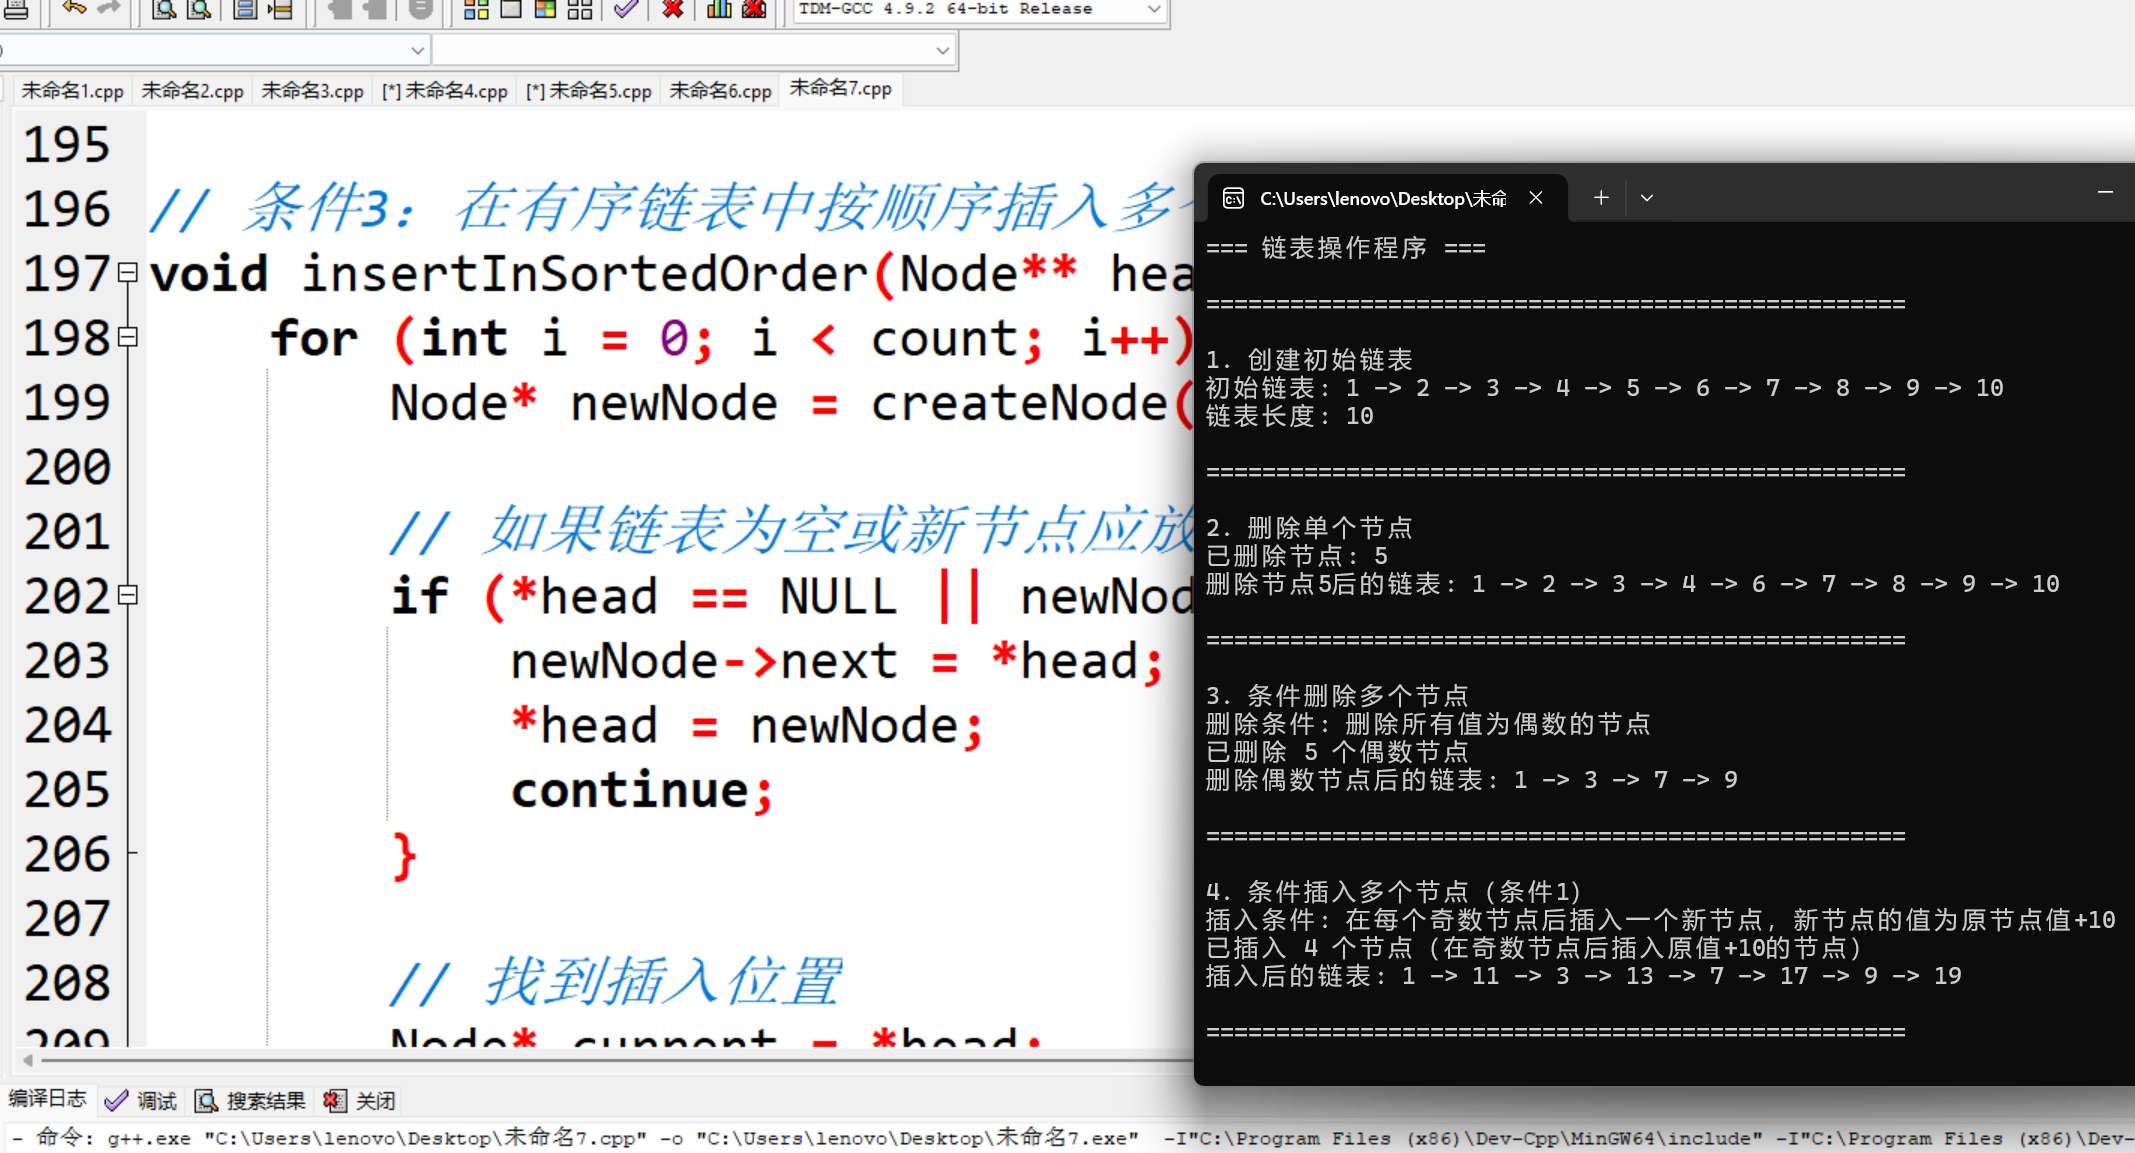The height and width of the screenshot is (1153, 2135).
Task: Click the syntax check checkmark icon
Action: (x=626, y=9)
